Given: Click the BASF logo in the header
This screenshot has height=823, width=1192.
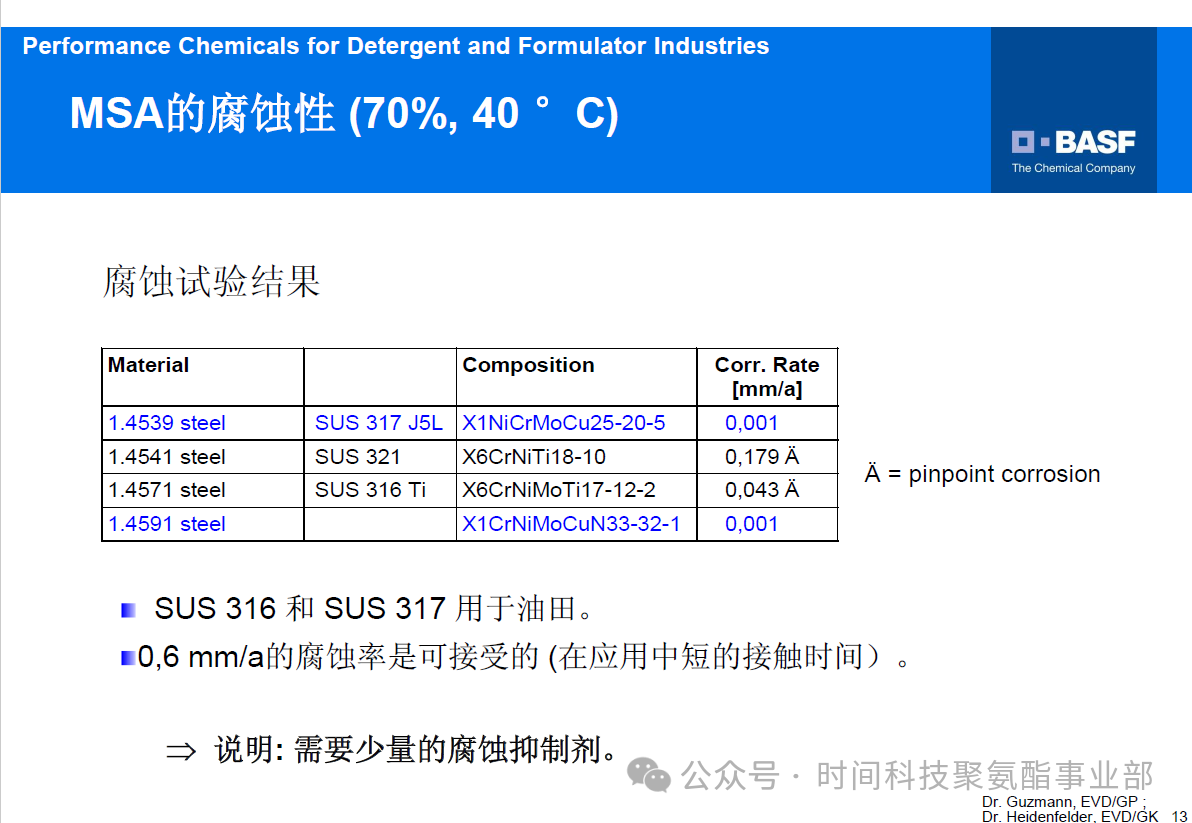Looking at the screenshot, I should pyautogui.click(x=1073, y=141).
